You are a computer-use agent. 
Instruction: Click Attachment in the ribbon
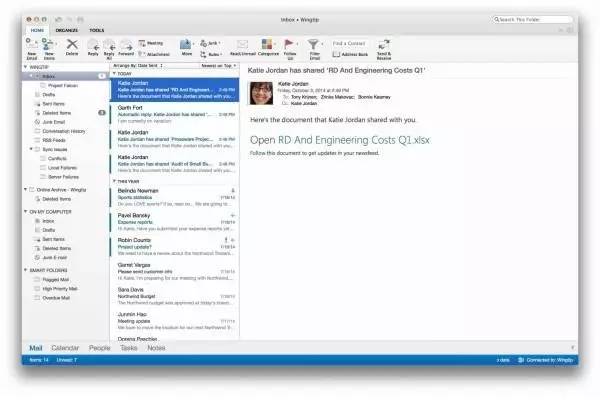coord(154,54)
